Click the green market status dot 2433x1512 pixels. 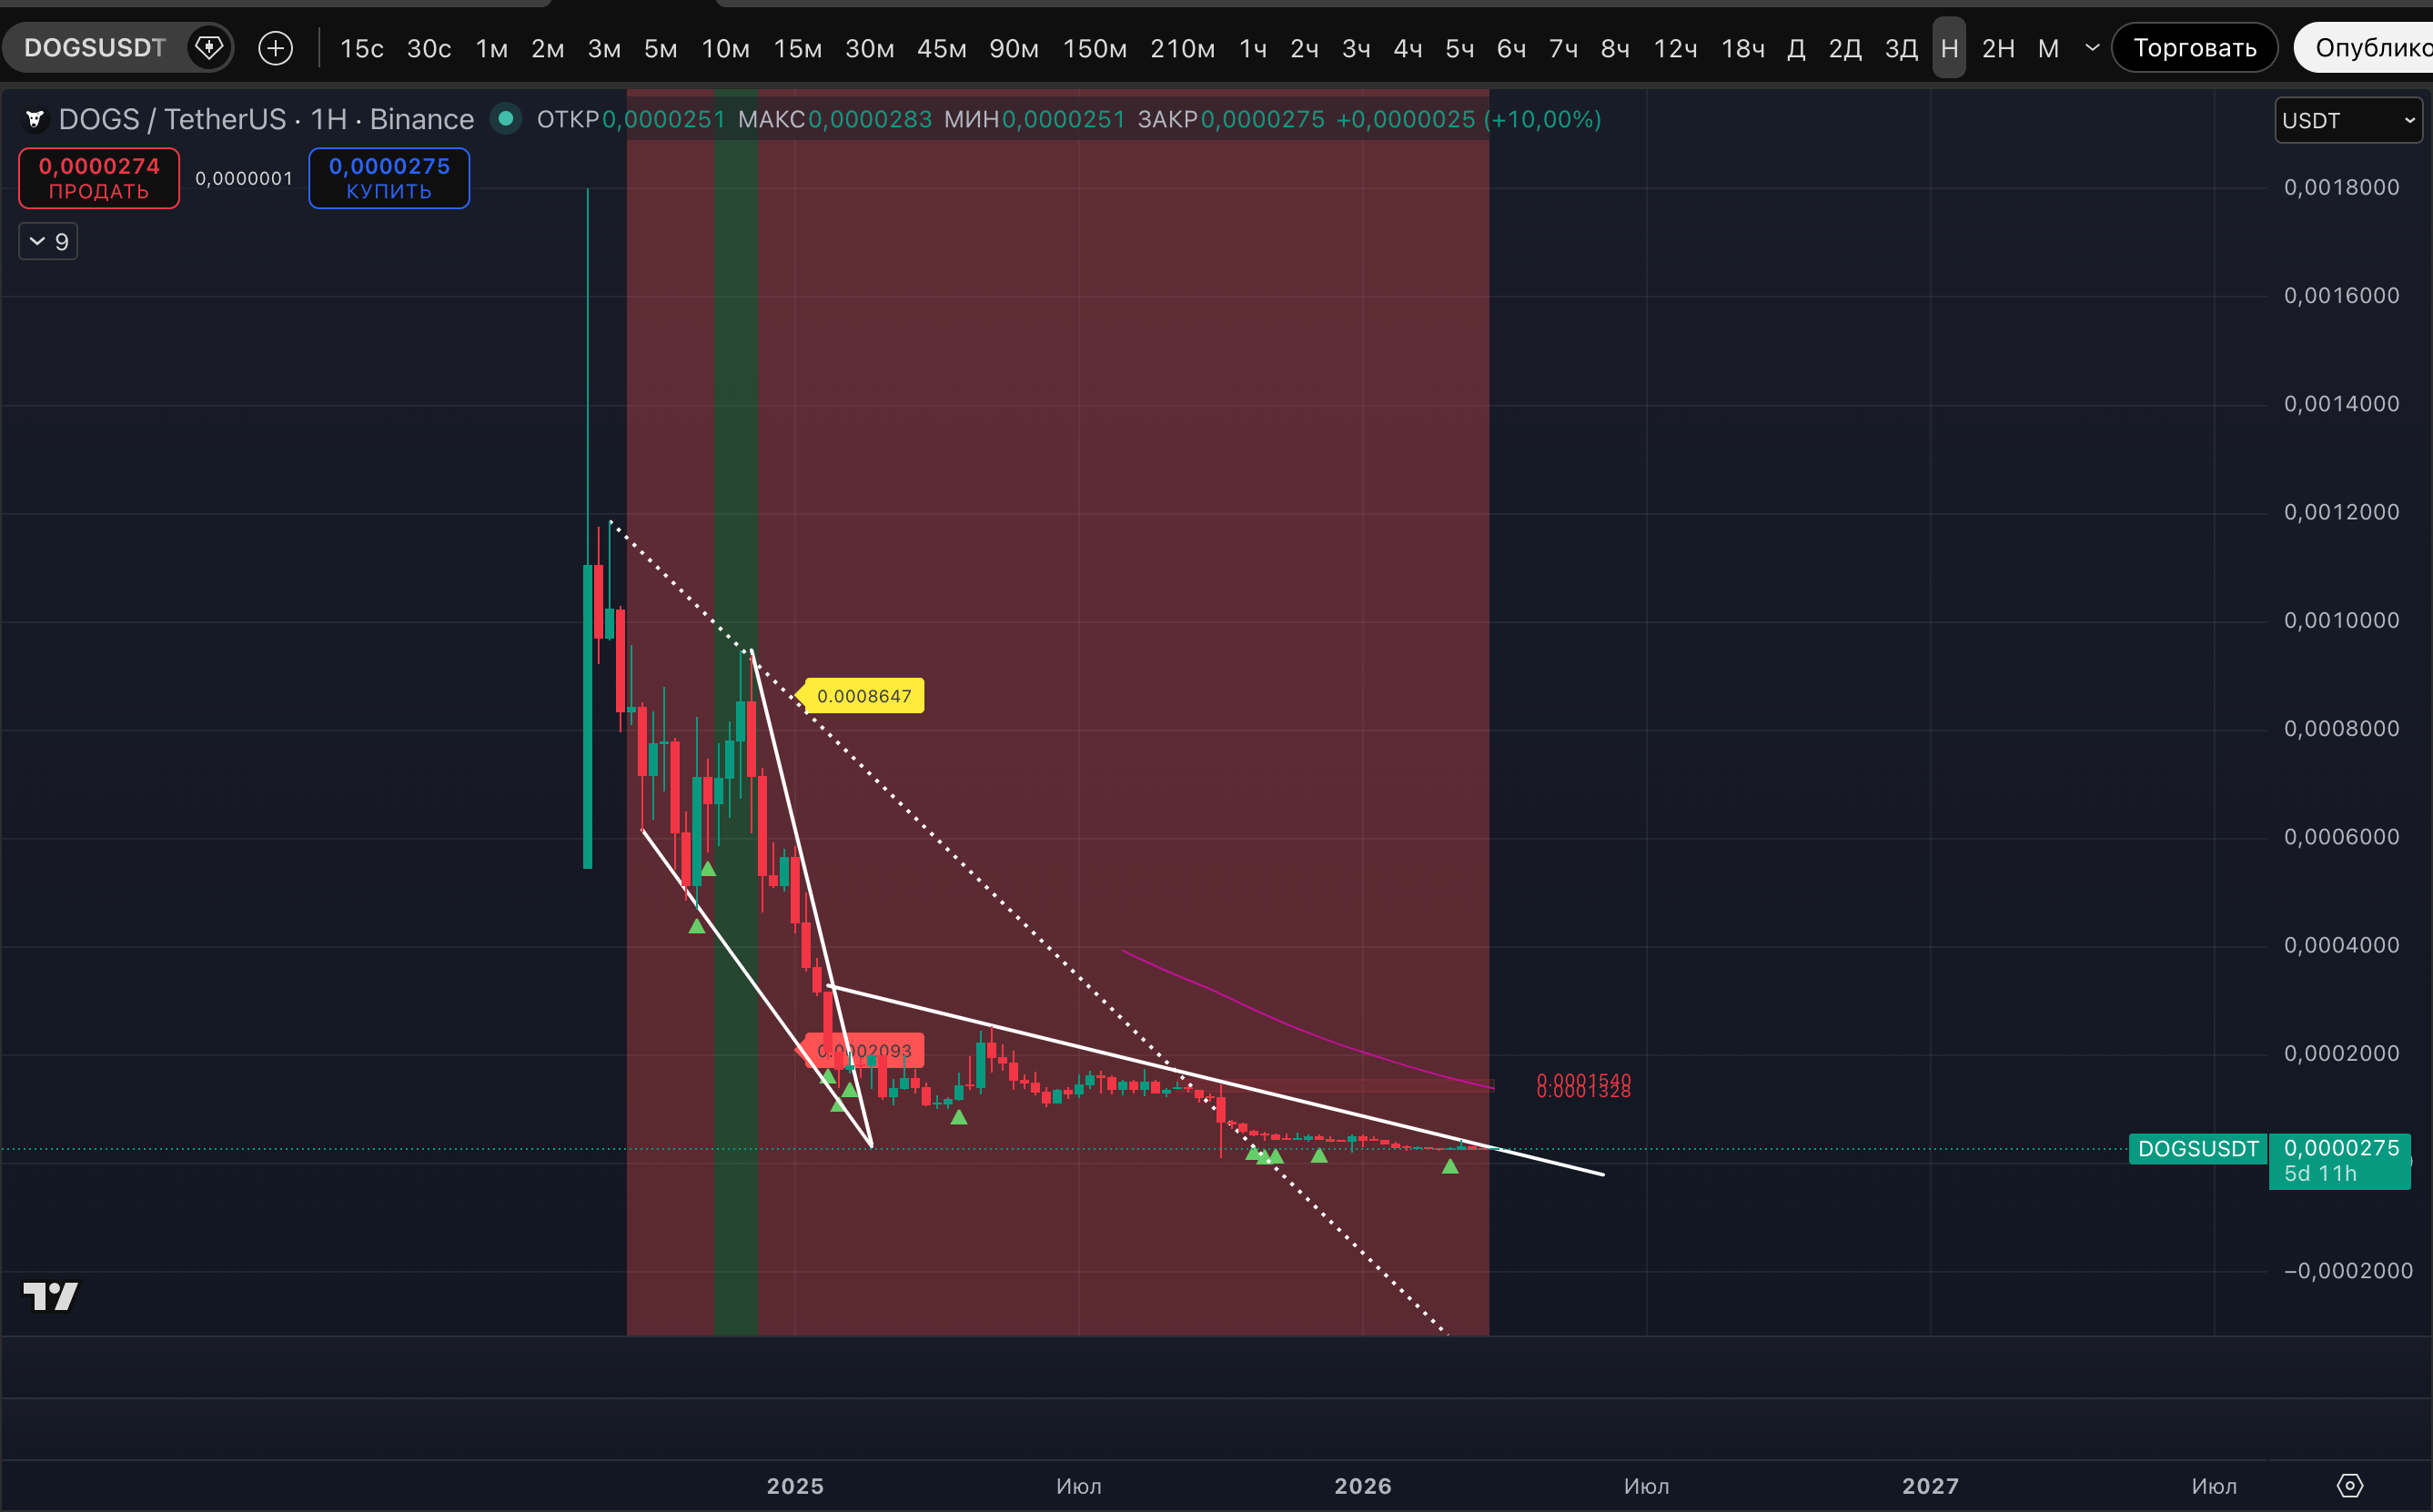(506, 119)
